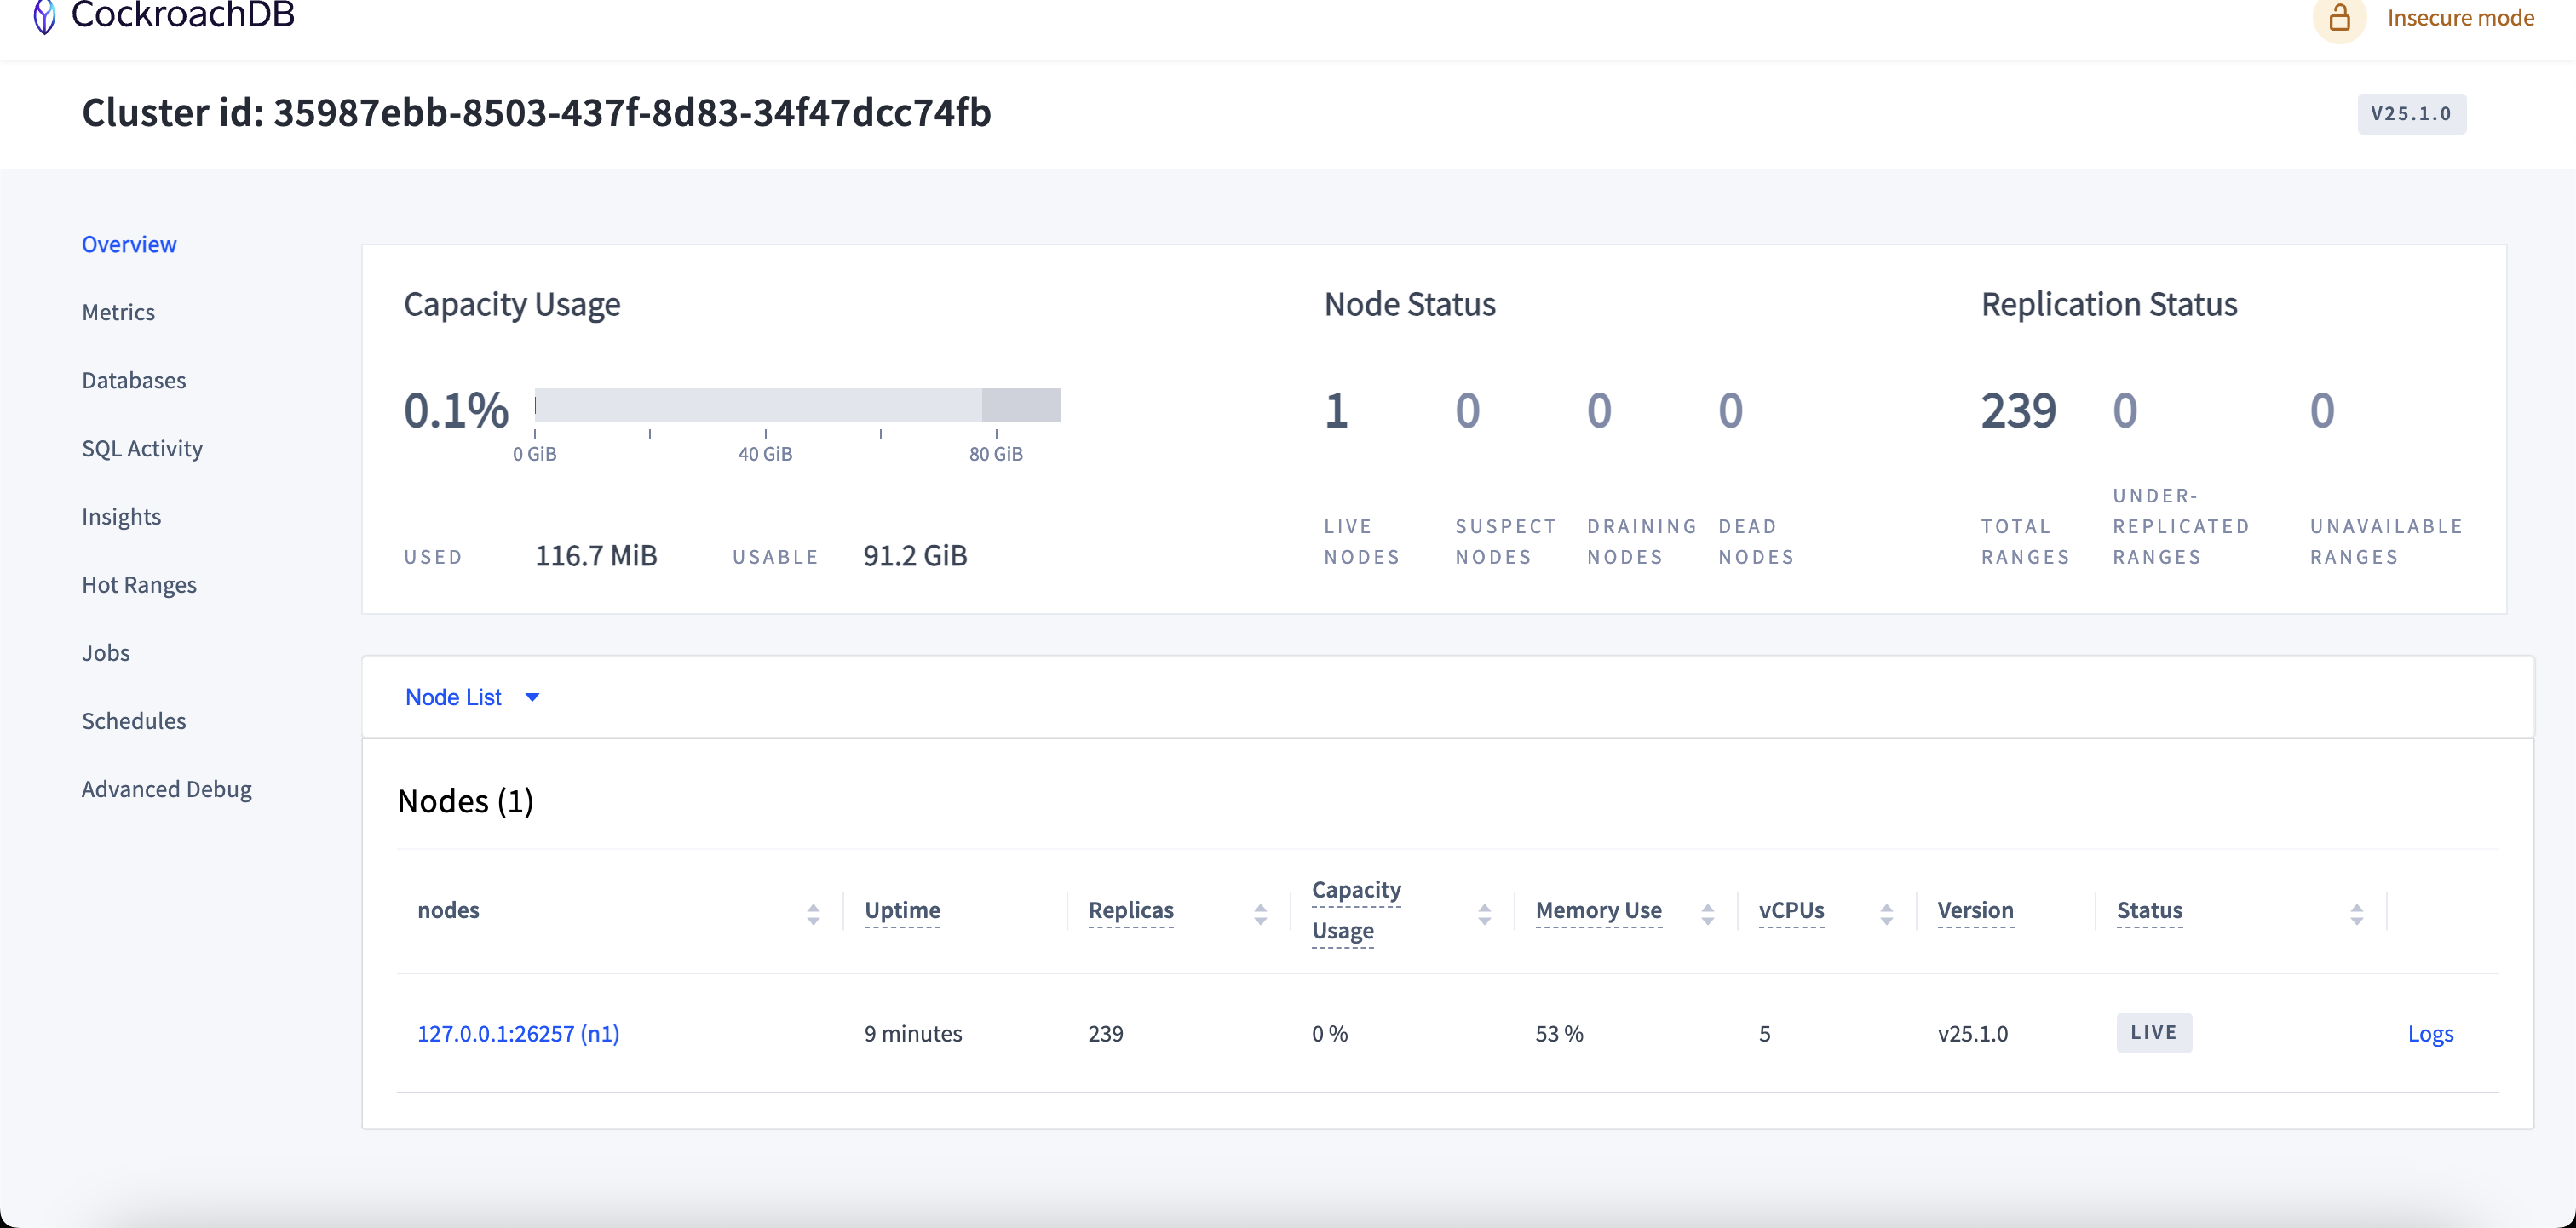Click the Insecure mode lock icon
Screen dimensions: 2576x1228
click(2339, 18)
